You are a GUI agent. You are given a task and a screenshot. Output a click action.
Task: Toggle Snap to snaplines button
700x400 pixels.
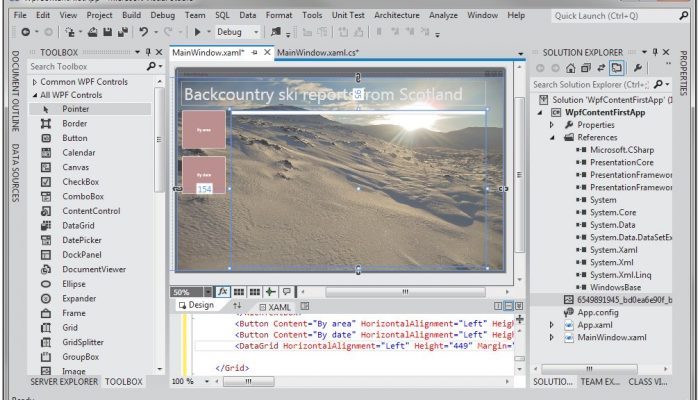[x=271, y=292]
